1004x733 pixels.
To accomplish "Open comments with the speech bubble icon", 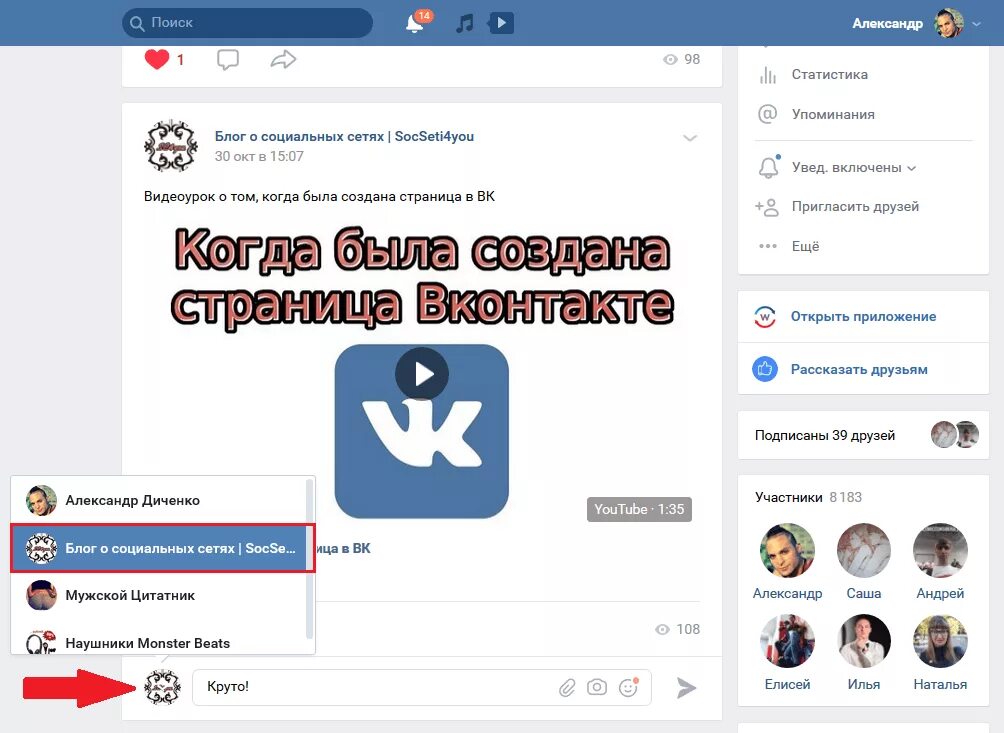I will click(228, 59).
